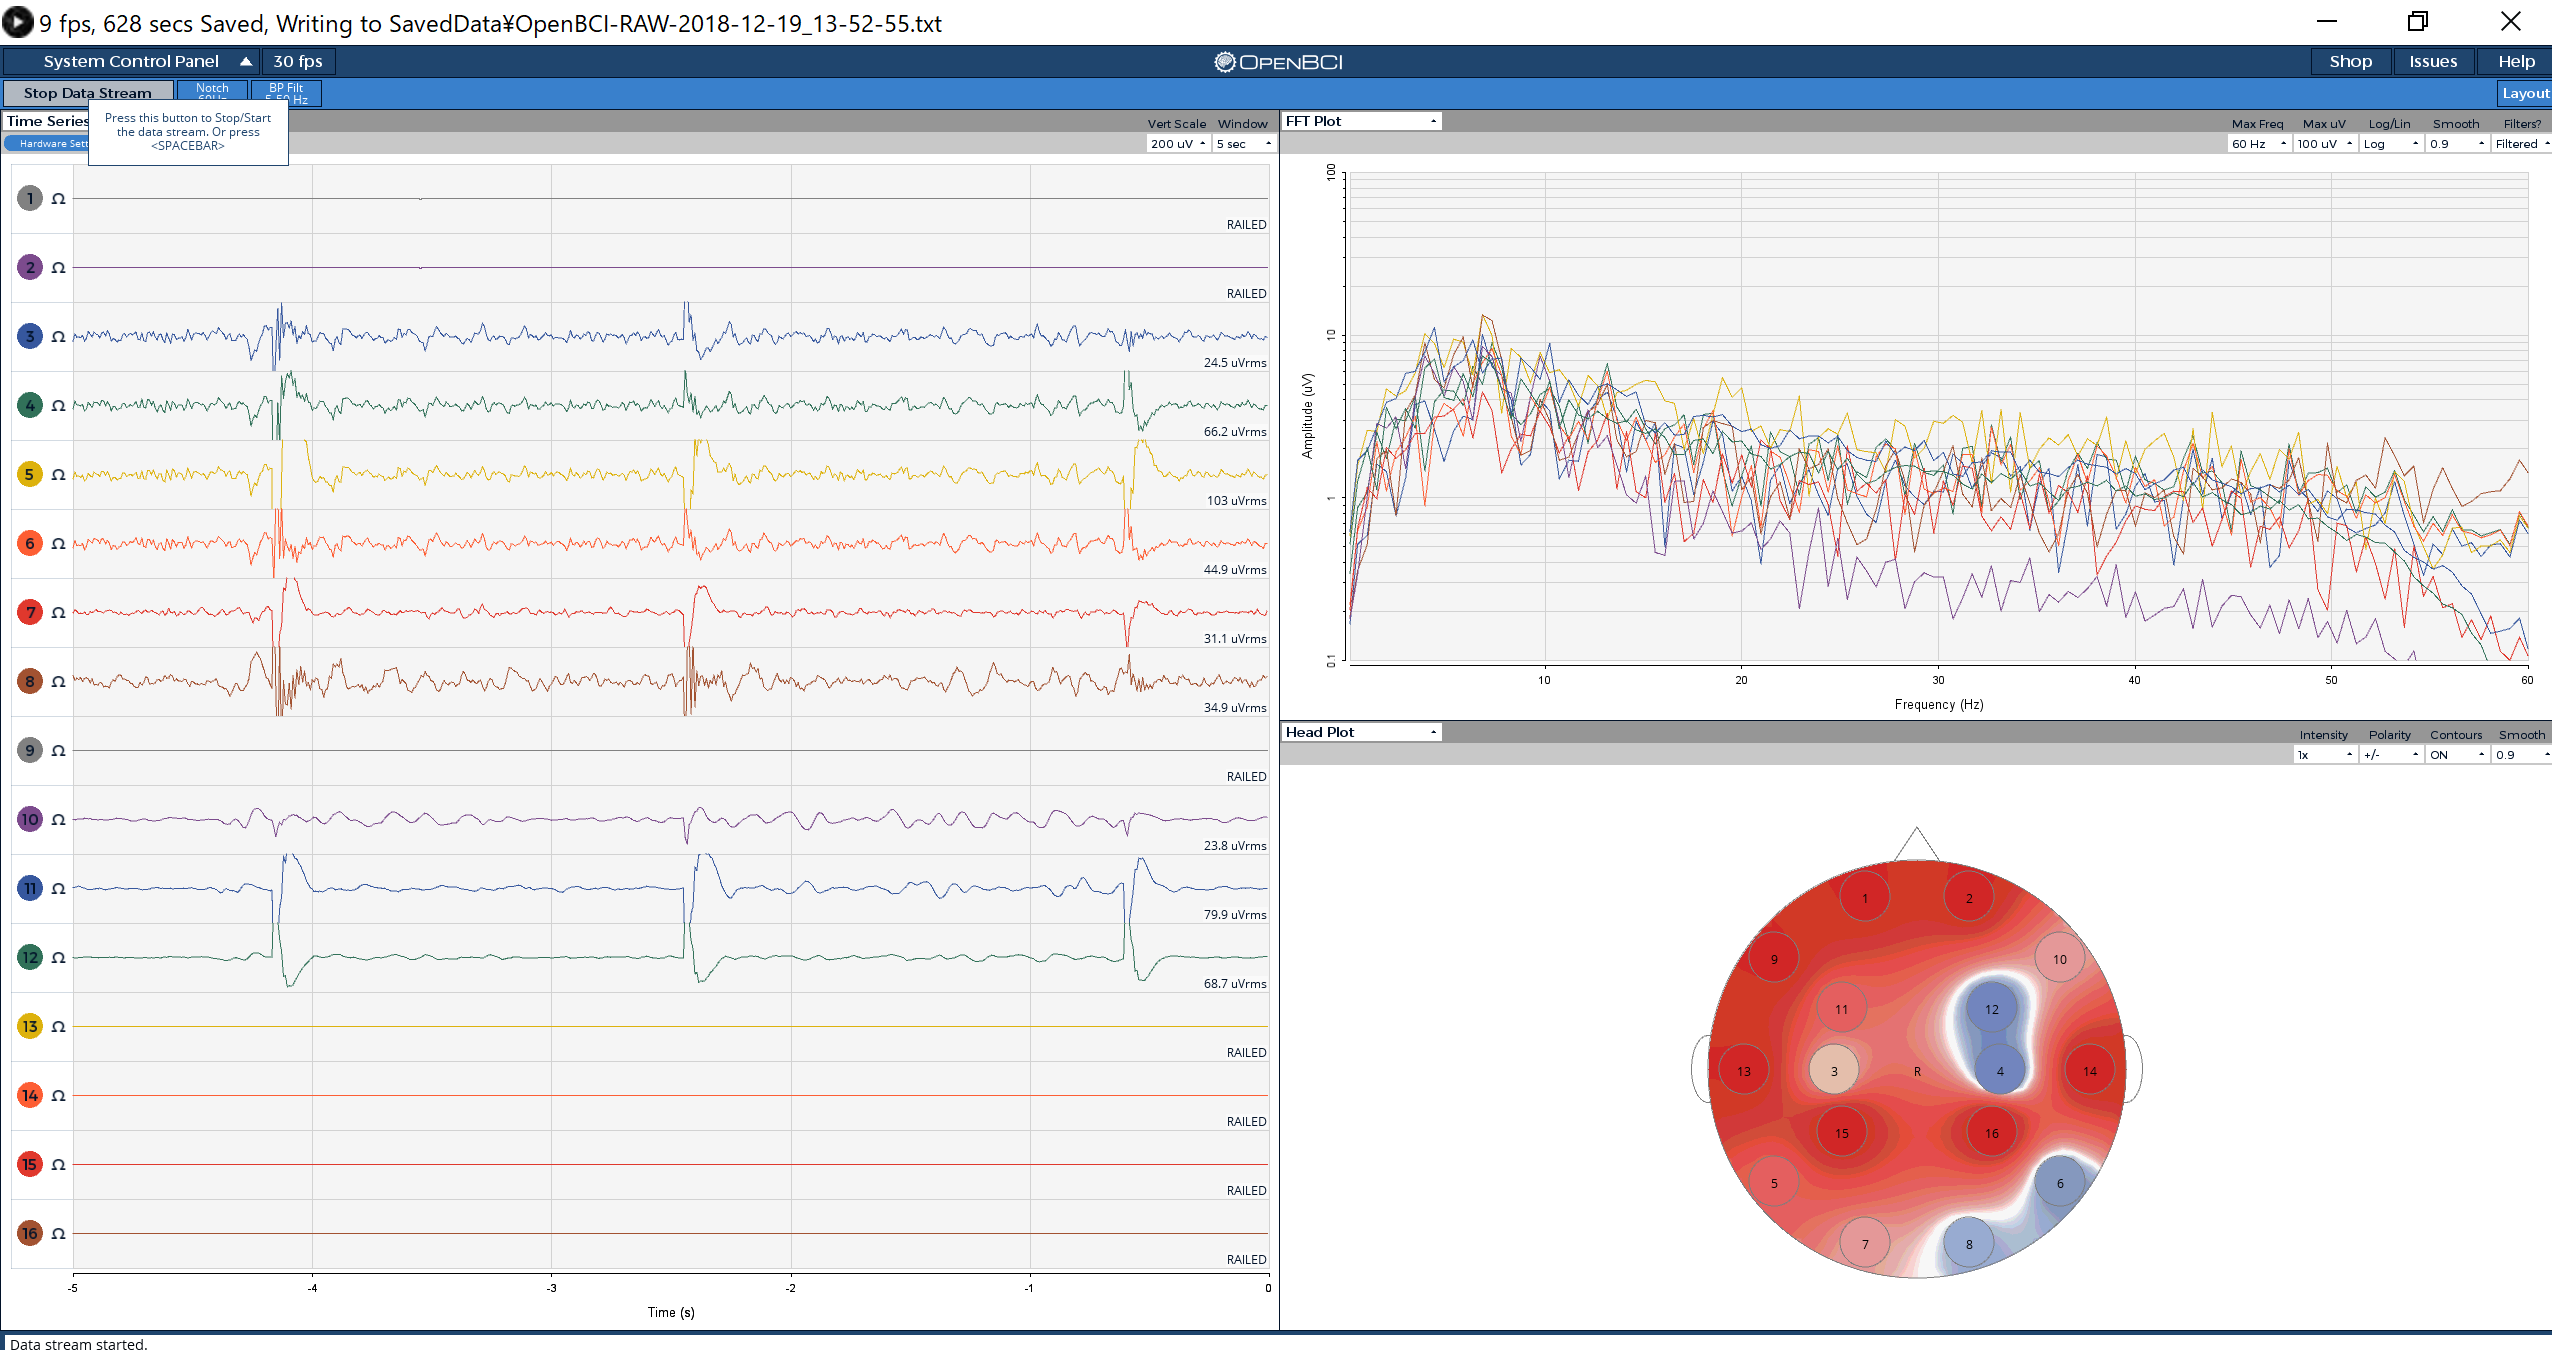Toggle channel 1 on/off button
Viewport: 2552px width, 1350px height.
tap(30, 198)
